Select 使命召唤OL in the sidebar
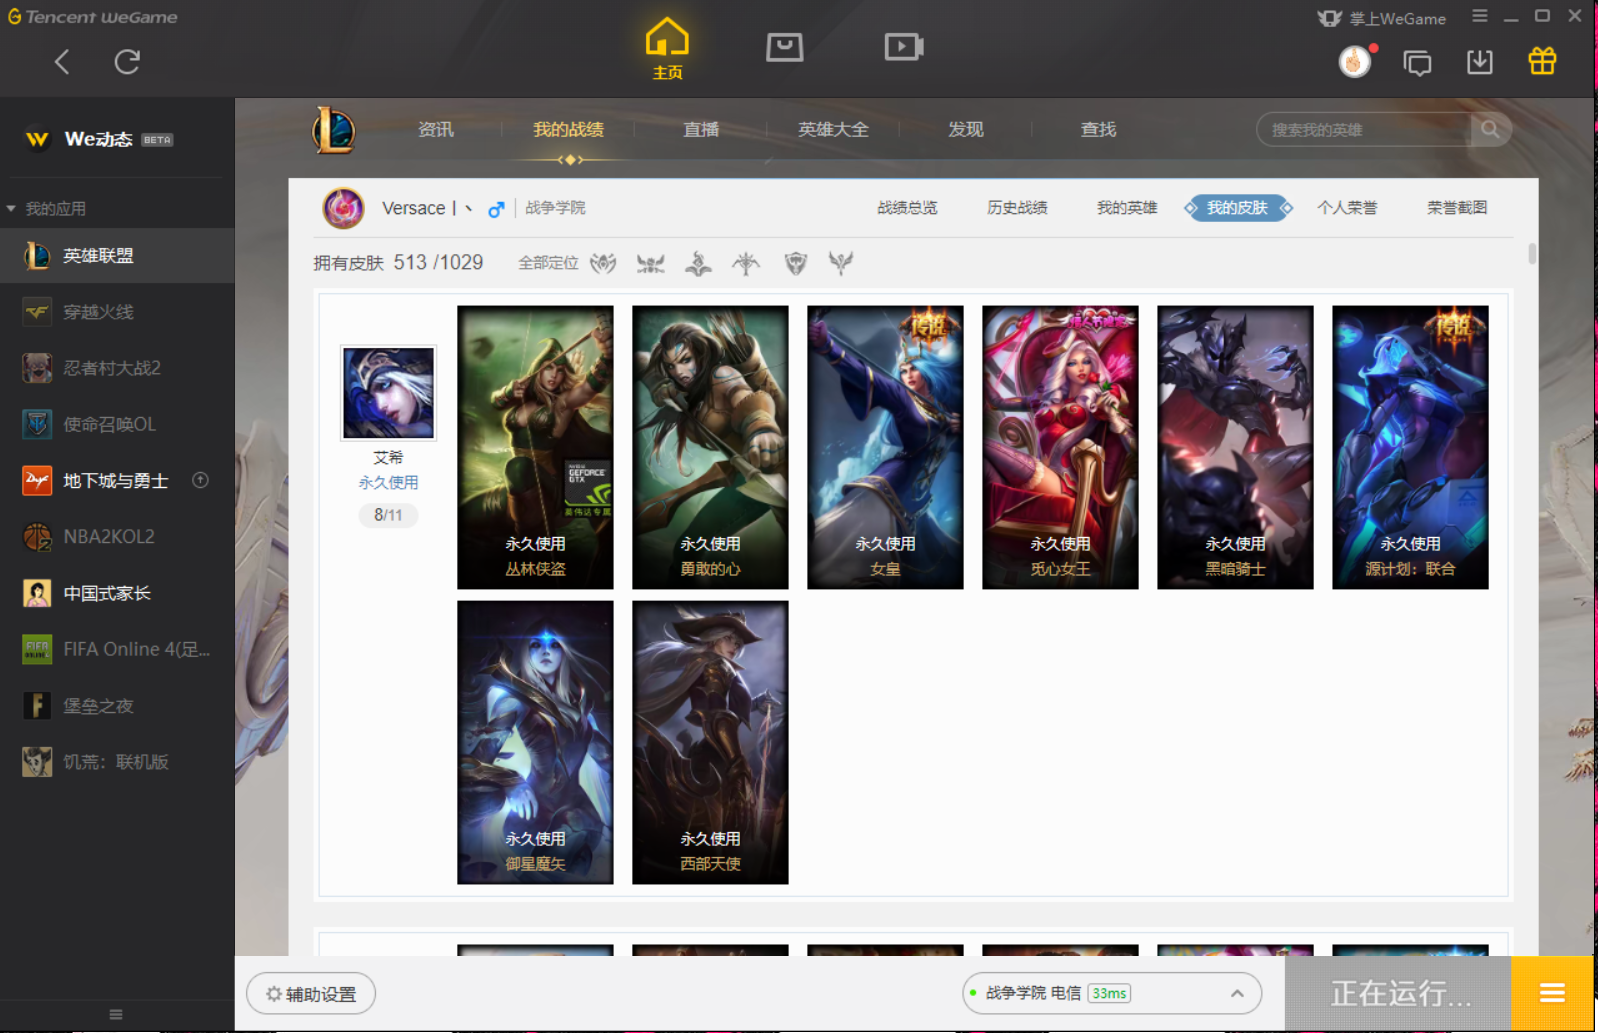 (117, 424)
